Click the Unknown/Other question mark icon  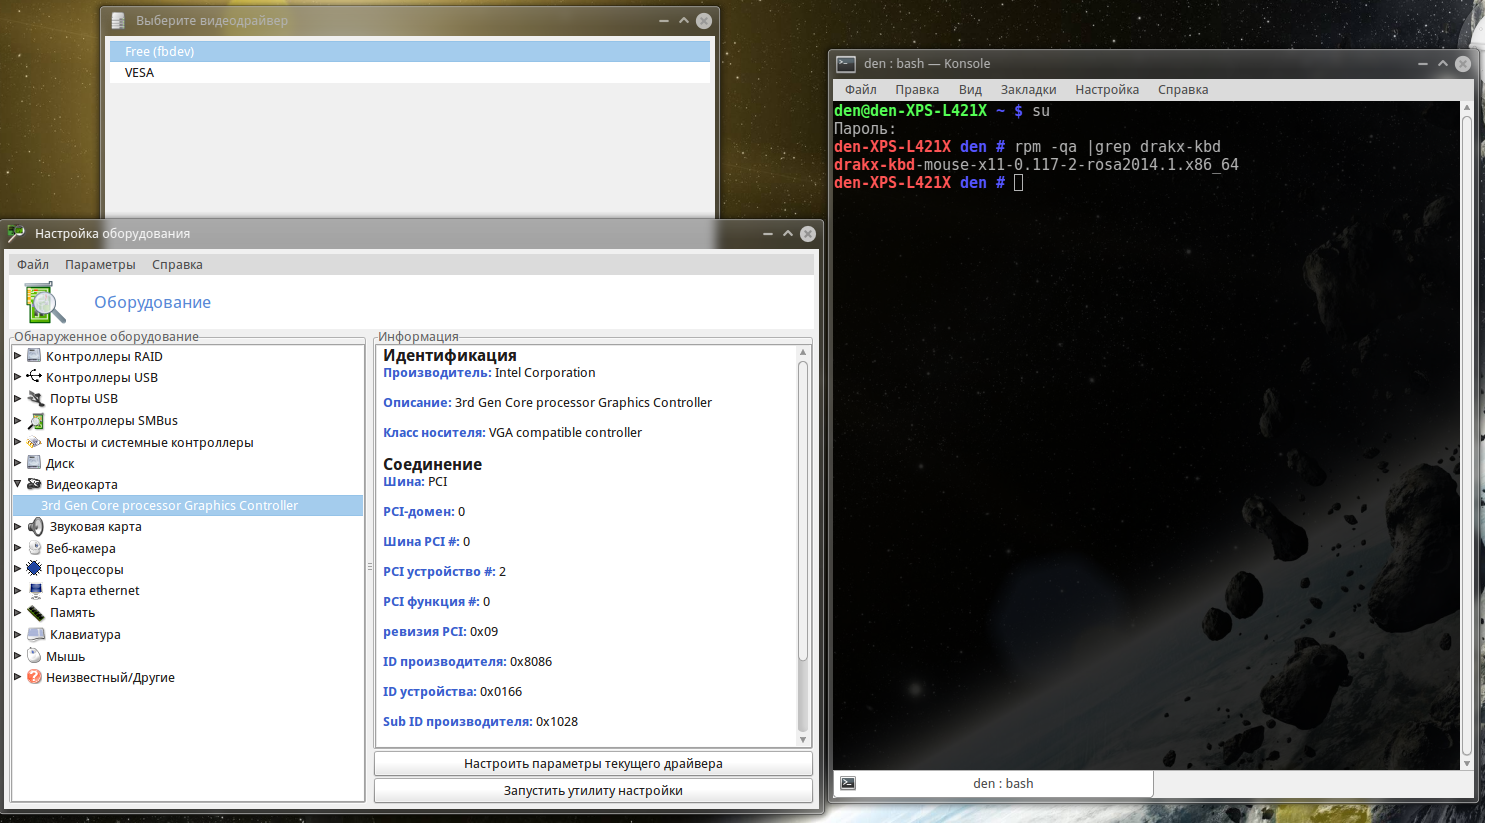[x=34, y=677]
